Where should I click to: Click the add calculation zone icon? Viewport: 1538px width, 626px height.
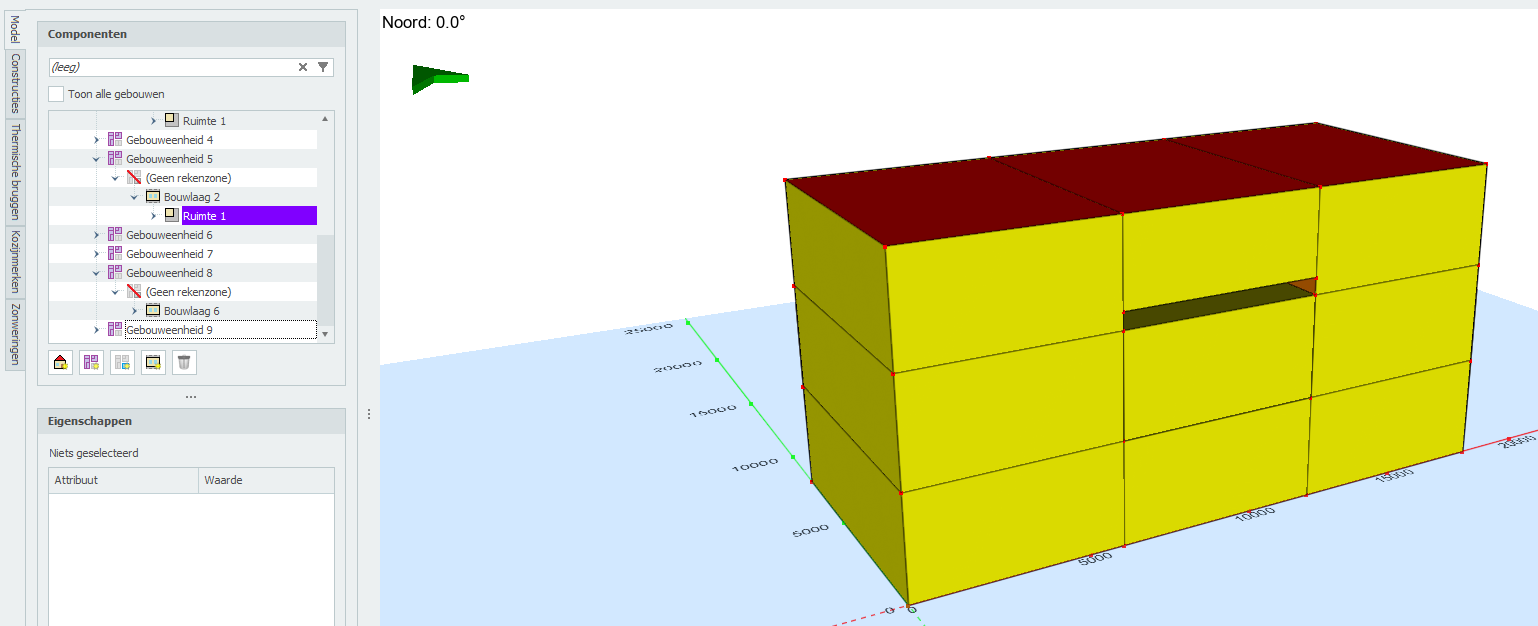pos(122,362)
